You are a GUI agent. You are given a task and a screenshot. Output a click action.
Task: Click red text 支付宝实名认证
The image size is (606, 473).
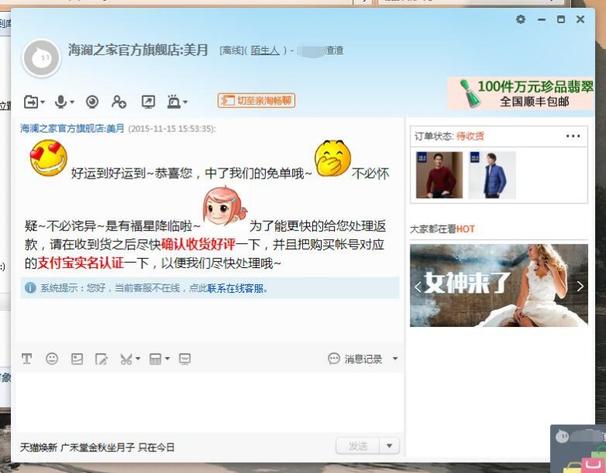click(80, 263)
